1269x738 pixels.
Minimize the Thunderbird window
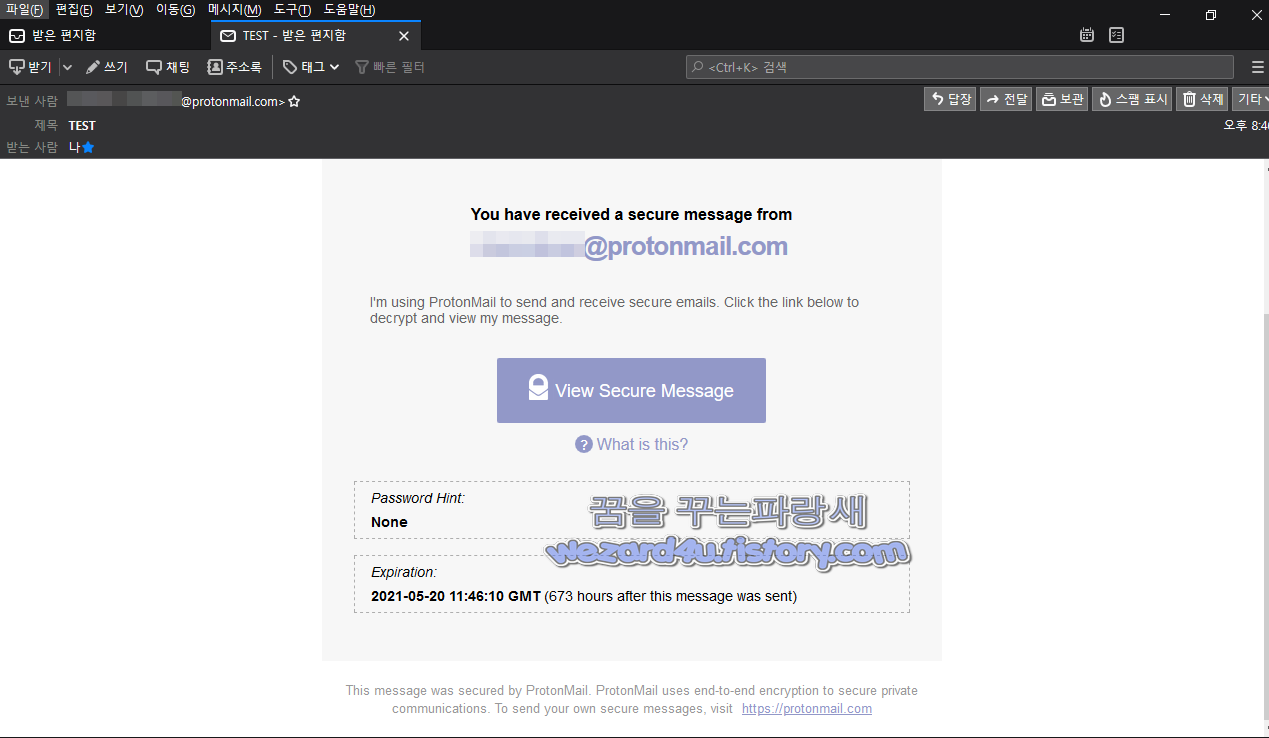point(1164,15)
